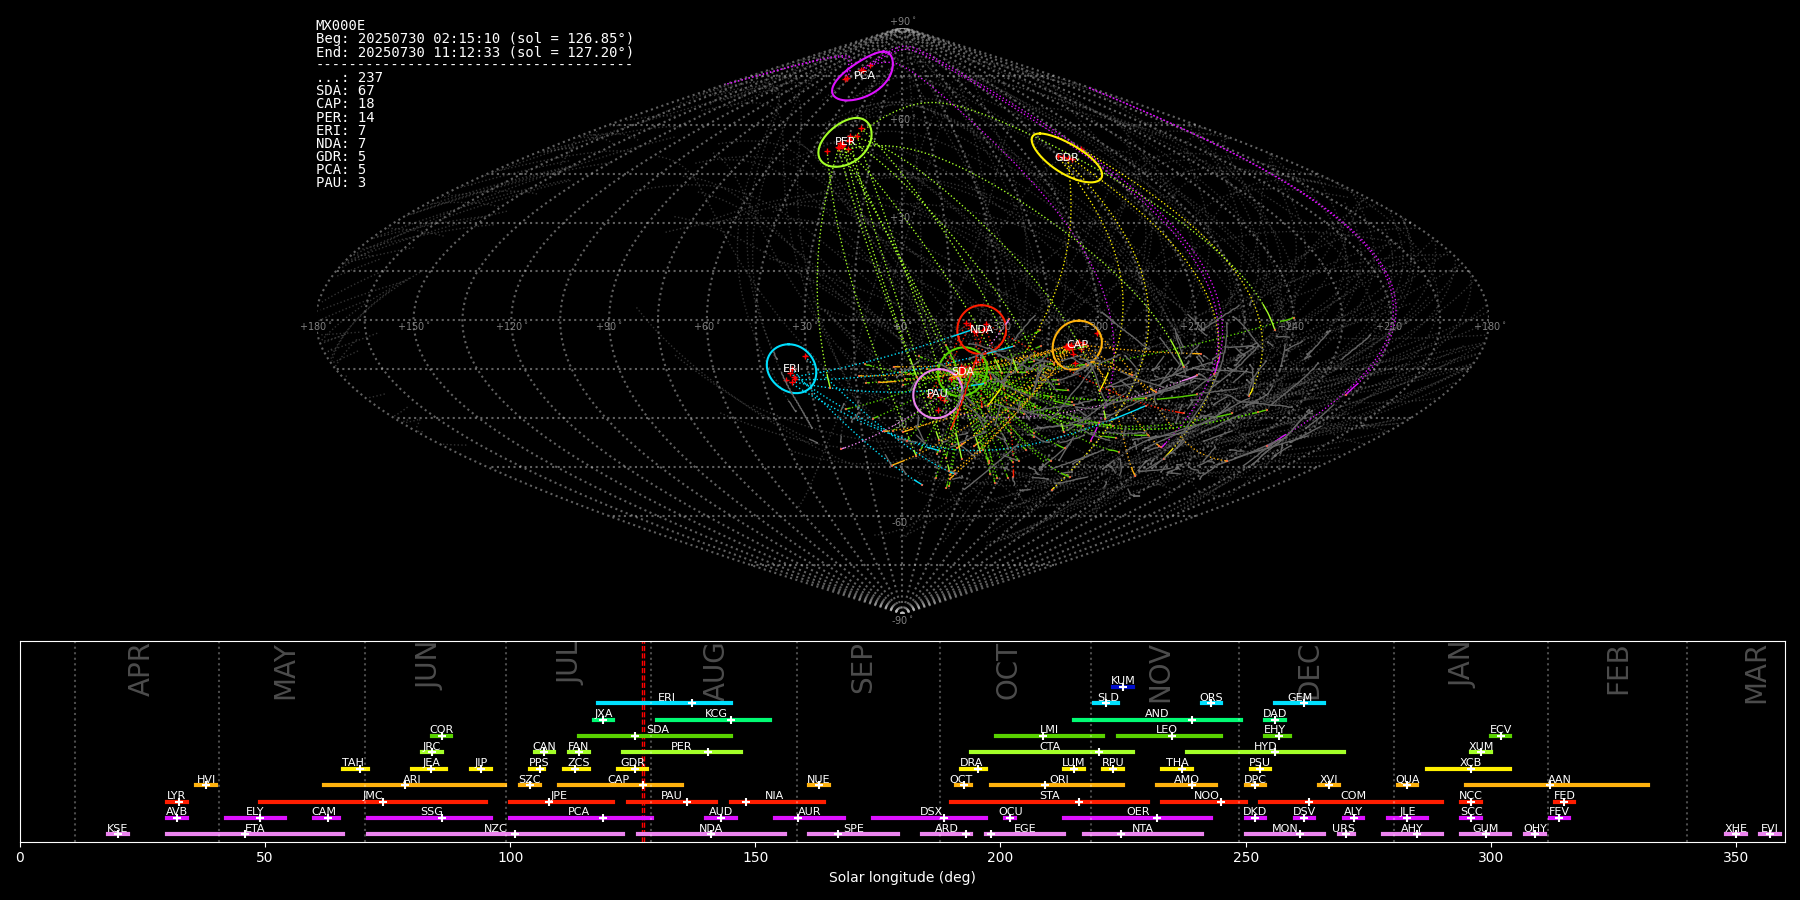Click the End: 20250730 11:12:33 timestamp line
The width and height of the screenshot is (1800, 900).
click(475, 52)
